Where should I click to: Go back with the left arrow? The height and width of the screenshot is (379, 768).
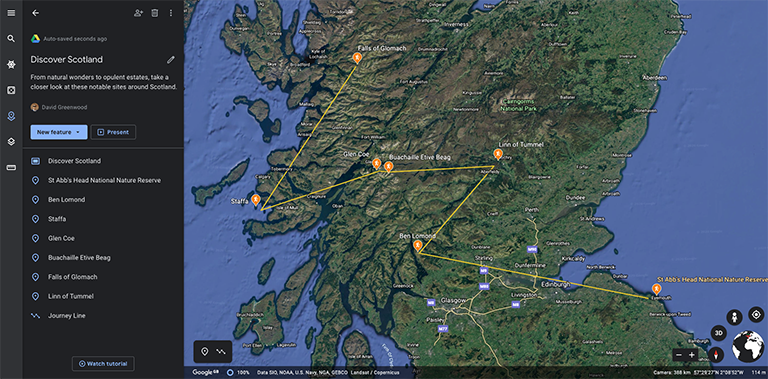pos(35,13)
